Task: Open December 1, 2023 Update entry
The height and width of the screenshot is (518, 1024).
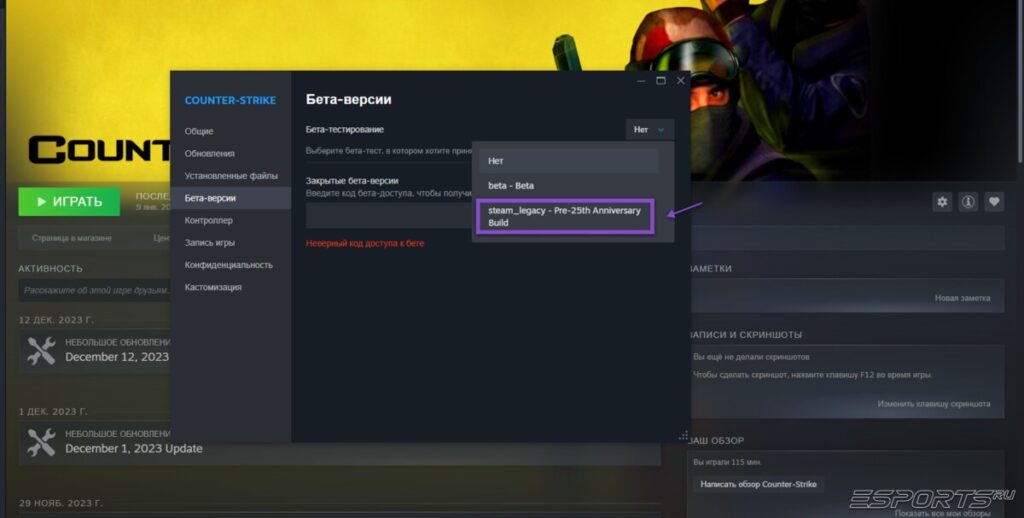Action: tap(134, 449)
